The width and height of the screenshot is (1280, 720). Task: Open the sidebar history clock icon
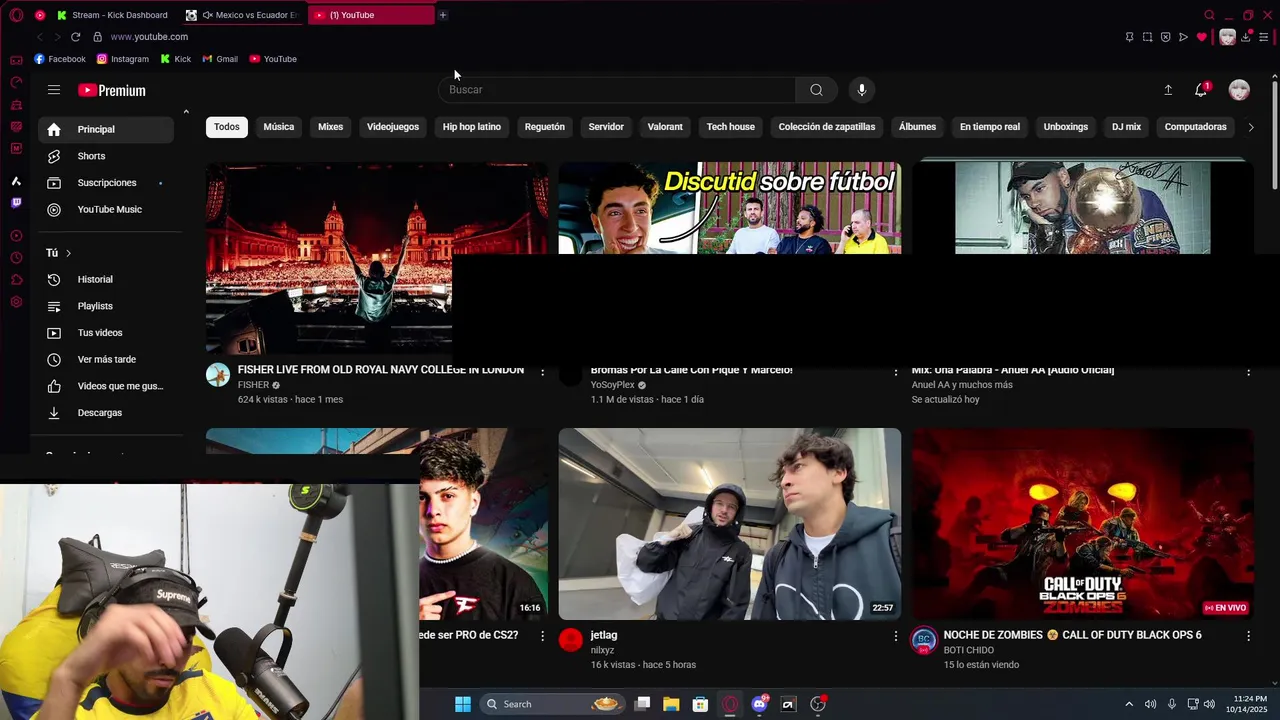[16, 258]
